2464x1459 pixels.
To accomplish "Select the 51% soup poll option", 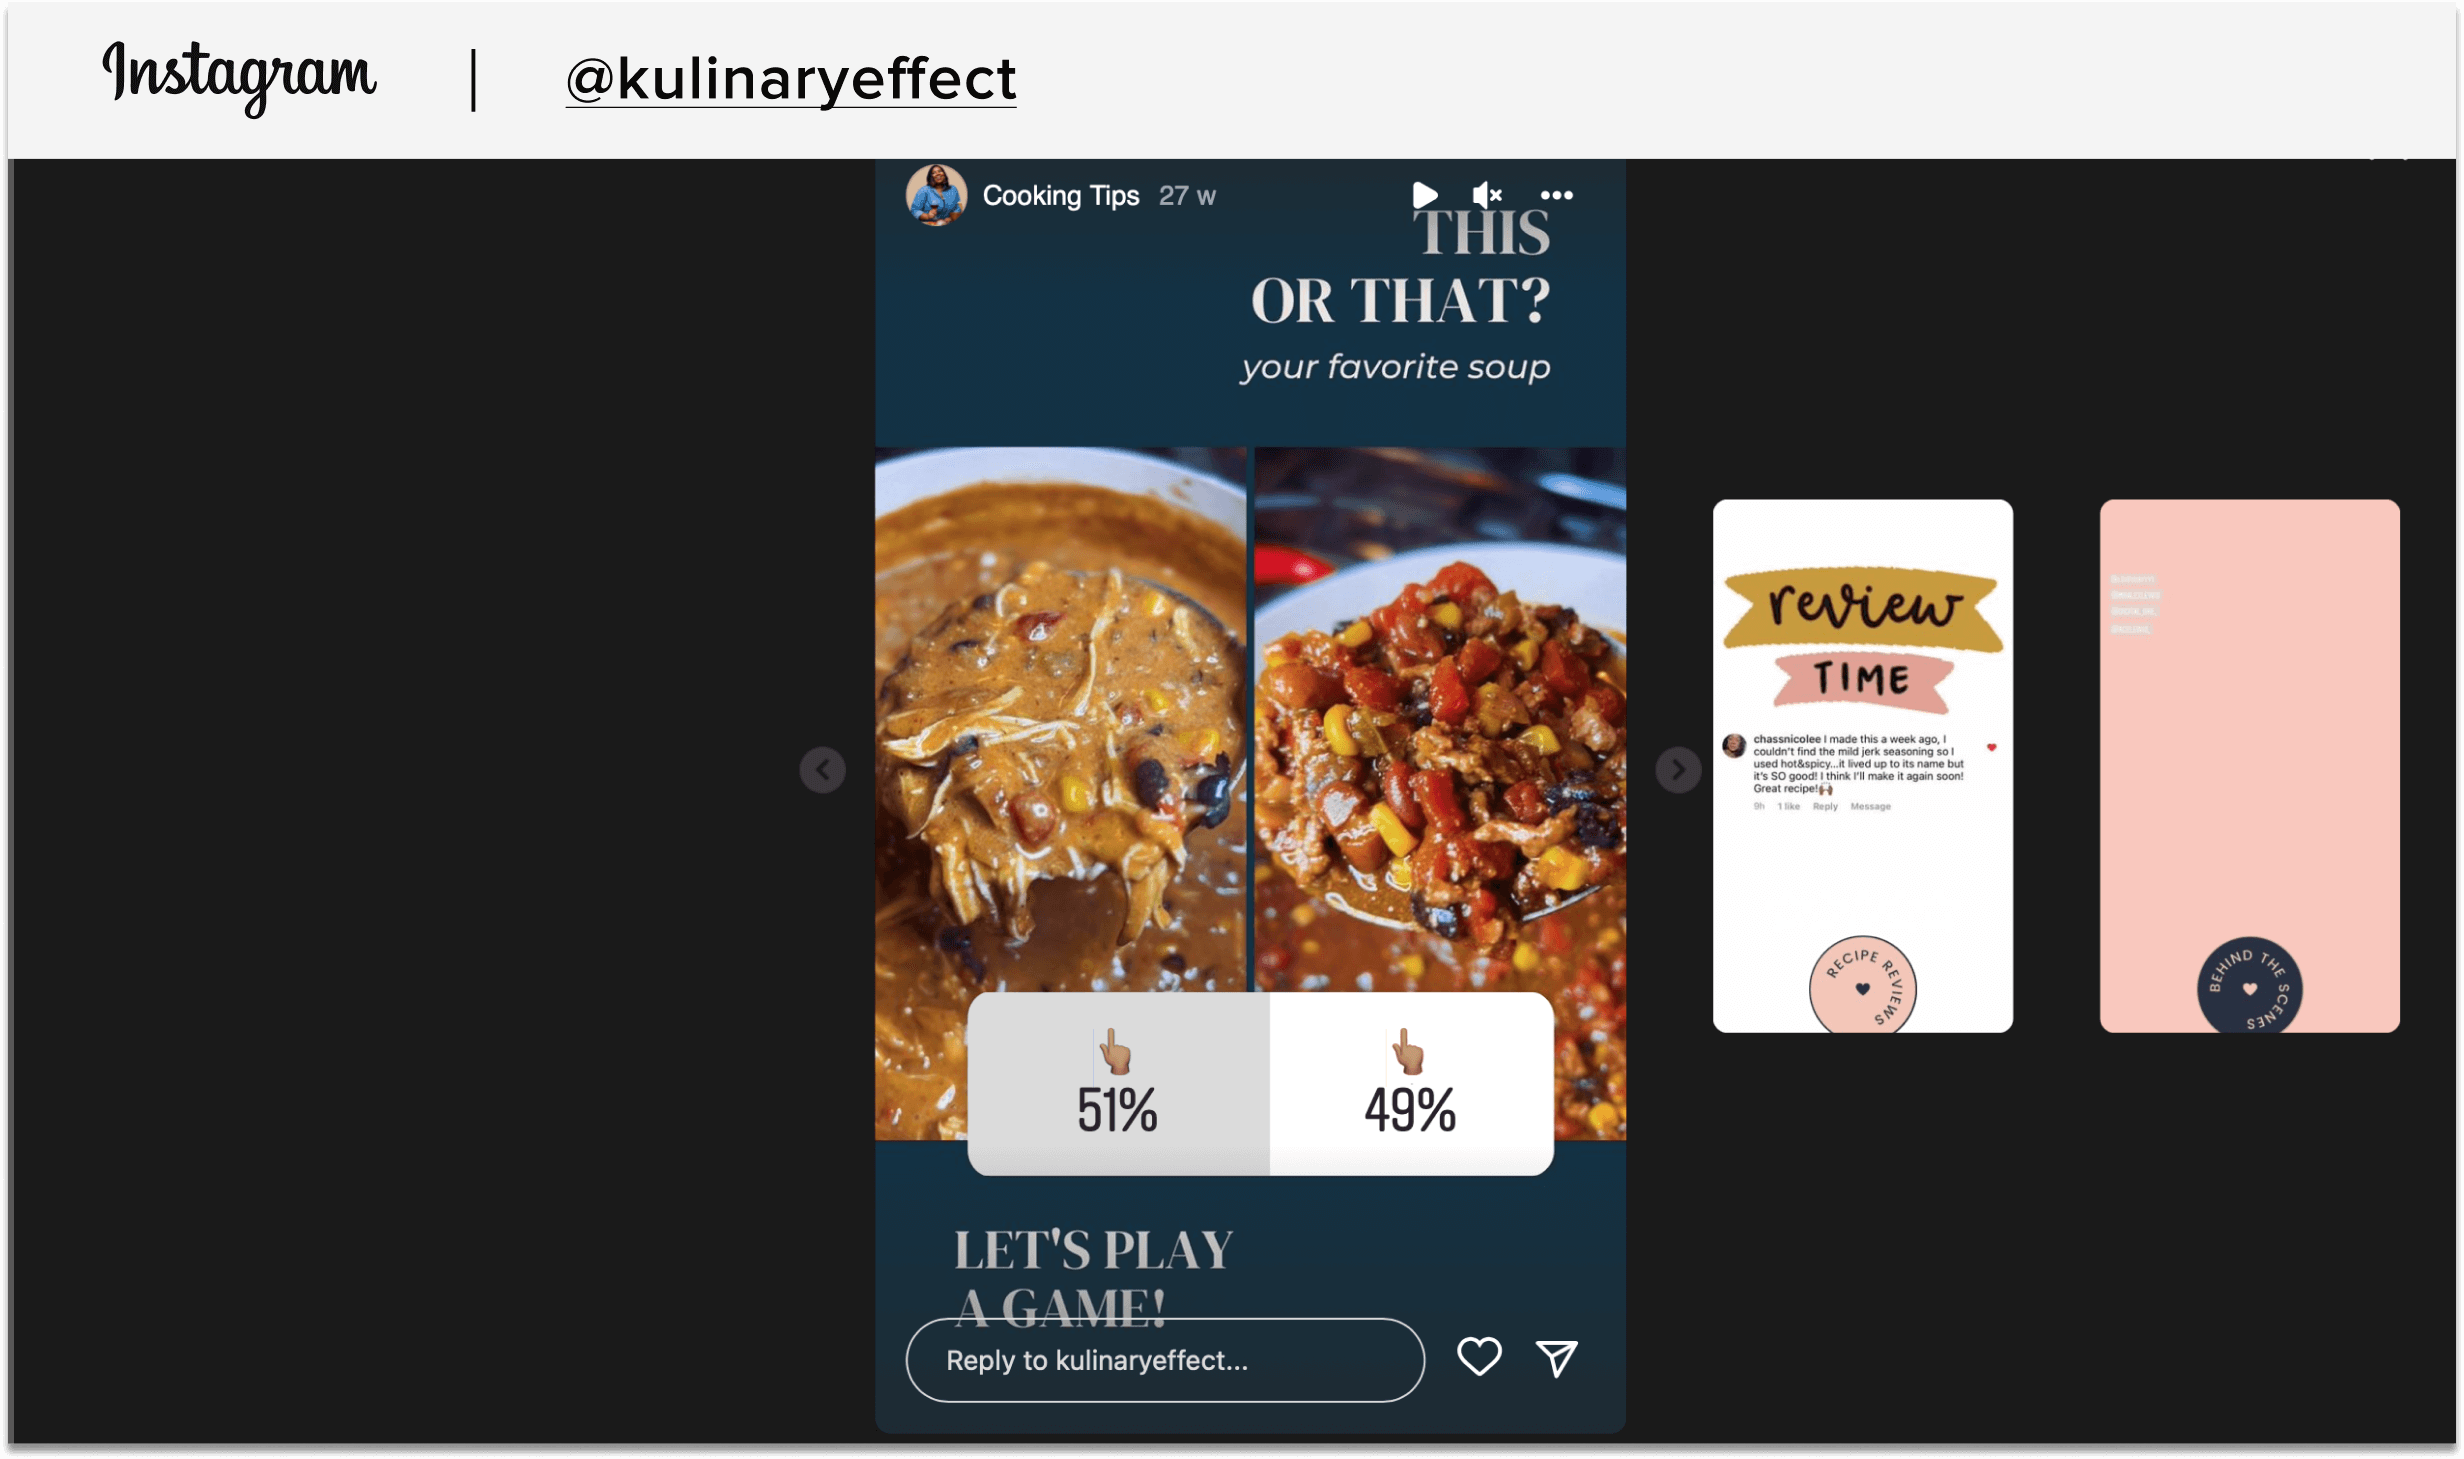I will [x=1113, y=1080].
